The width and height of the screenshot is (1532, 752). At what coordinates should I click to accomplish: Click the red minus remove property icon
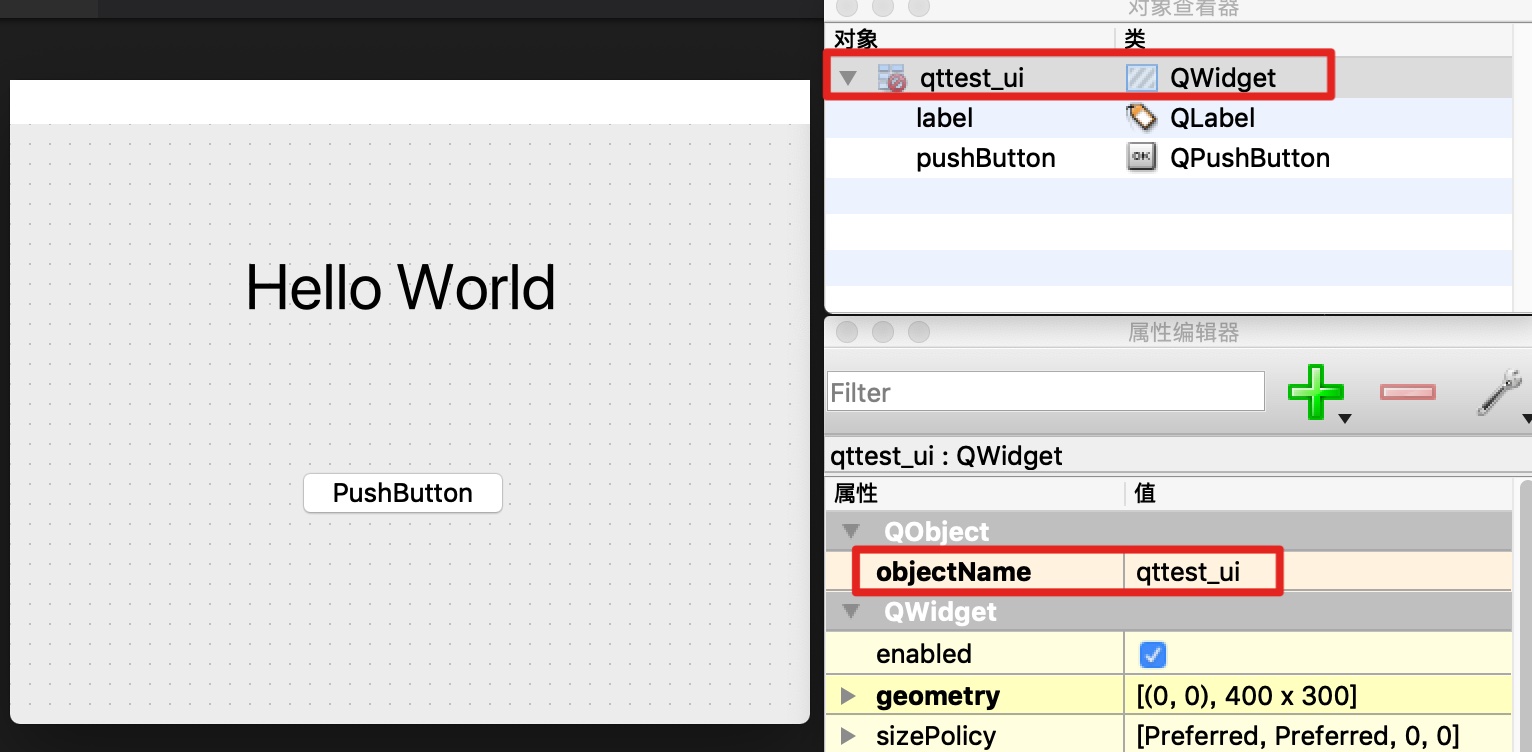coord(1407,392)
